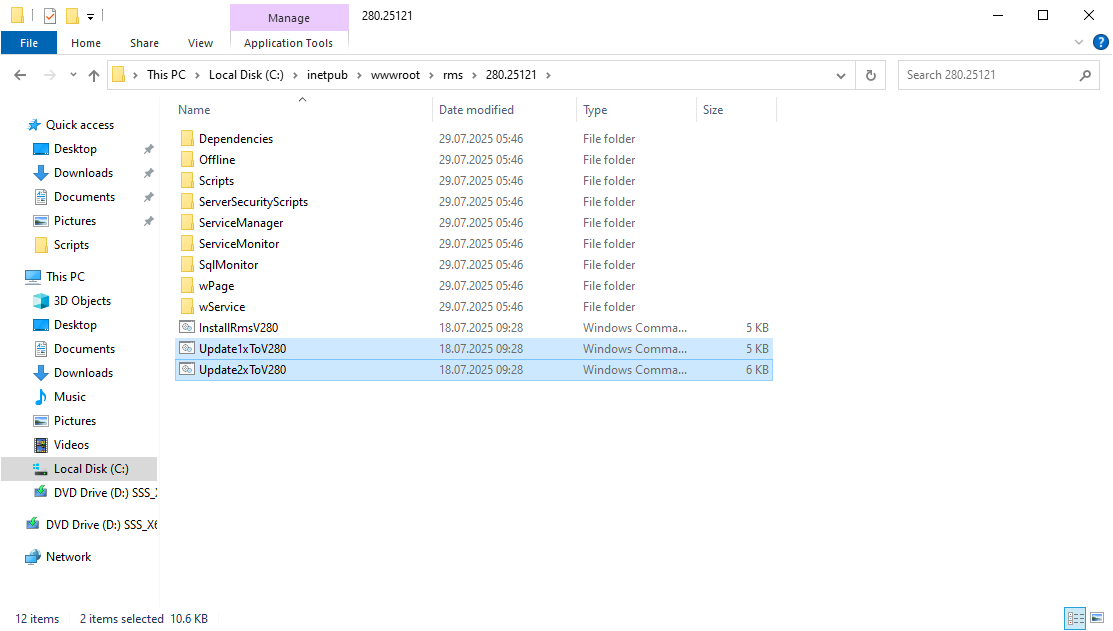The height and width of the screenshot is (631, 1113).
Task: Click 'rms' breadcrumb in address bar
Action: click(453, 75)
